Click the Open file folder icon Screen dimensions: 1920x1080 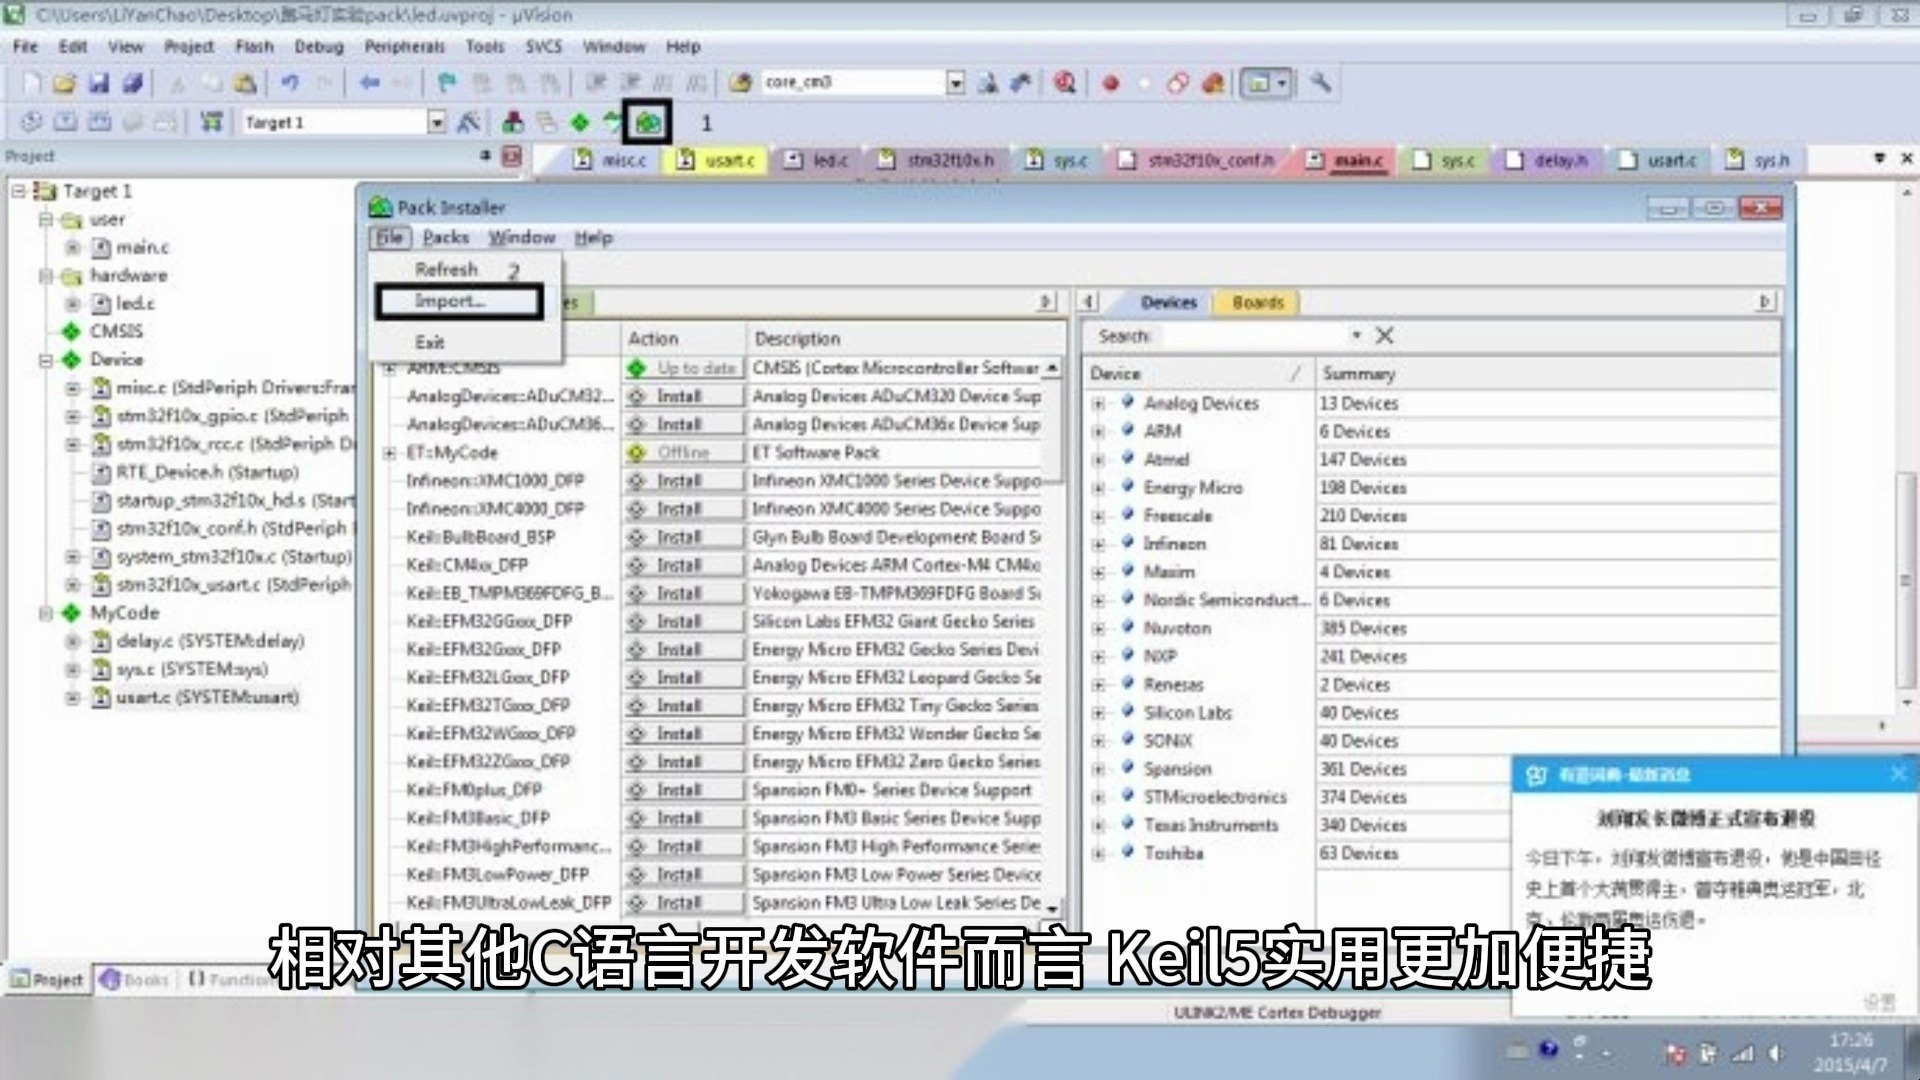(65, 83)
